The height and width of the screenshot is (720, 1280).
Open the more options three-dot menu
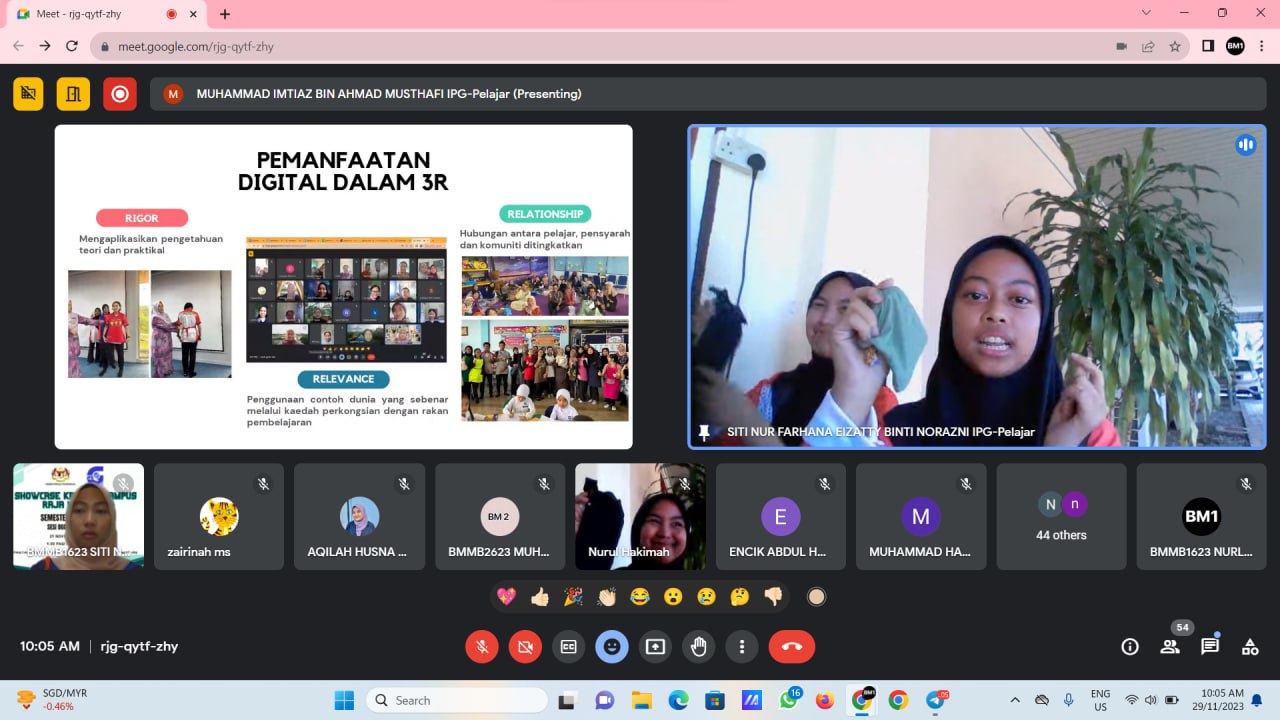741,647
